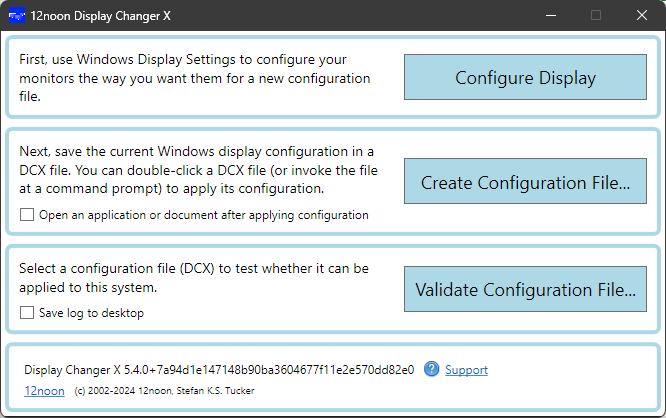
Task: Click the Display Changer app icon in title bar
Action: click(x=17, y=16)
